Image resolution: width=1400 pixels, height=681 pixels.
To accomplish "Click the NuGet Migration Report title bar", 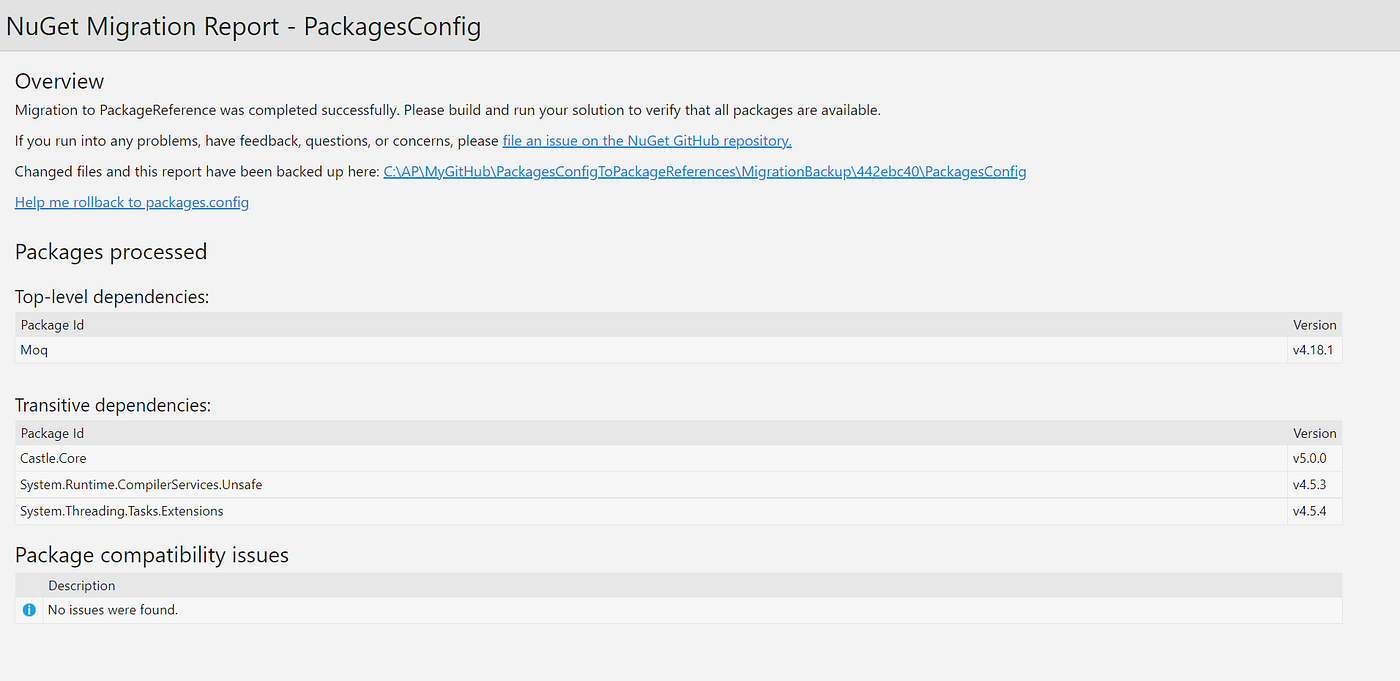I will [243, 25].
